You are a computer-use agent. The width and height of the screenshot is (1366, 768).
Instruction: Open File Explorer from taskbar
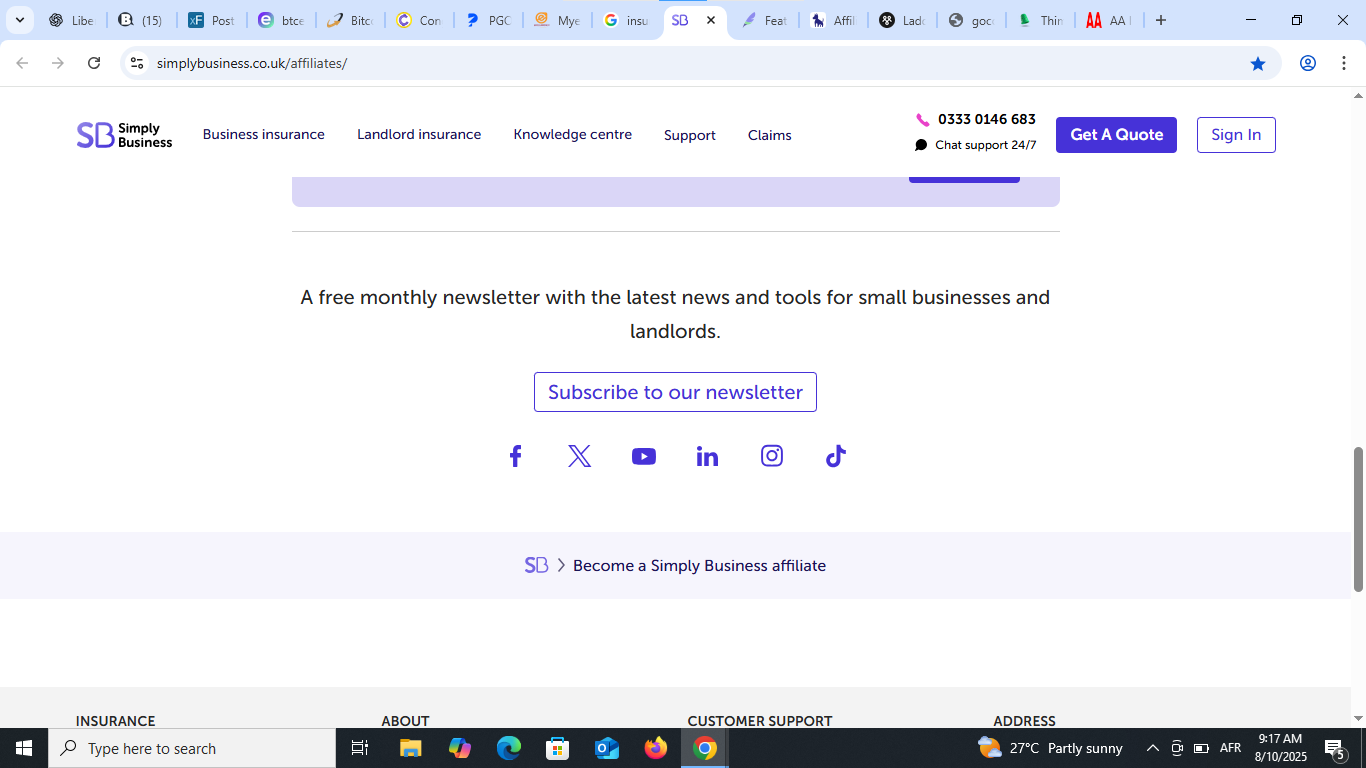410,748
